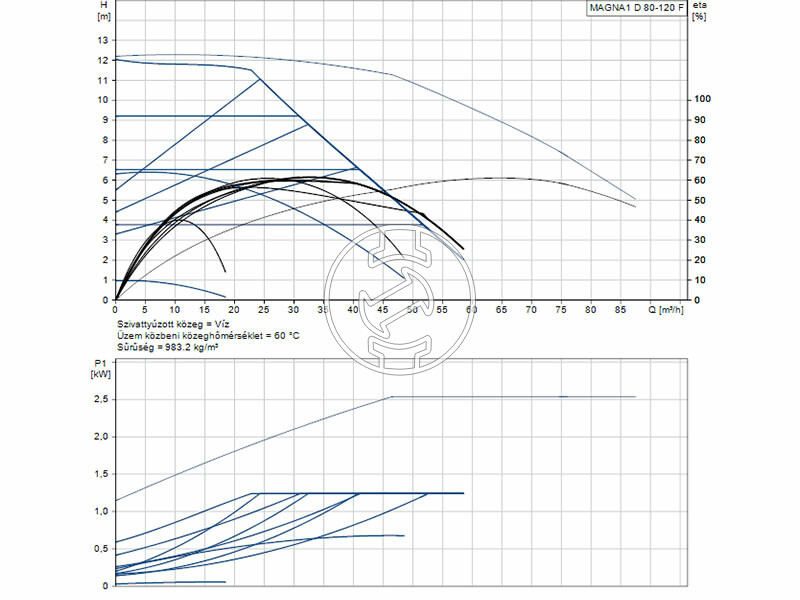Select the 'Sűrűség = 983.2 kg/m³' text
The height and width of the screenshot is (600, 800).
167,347
